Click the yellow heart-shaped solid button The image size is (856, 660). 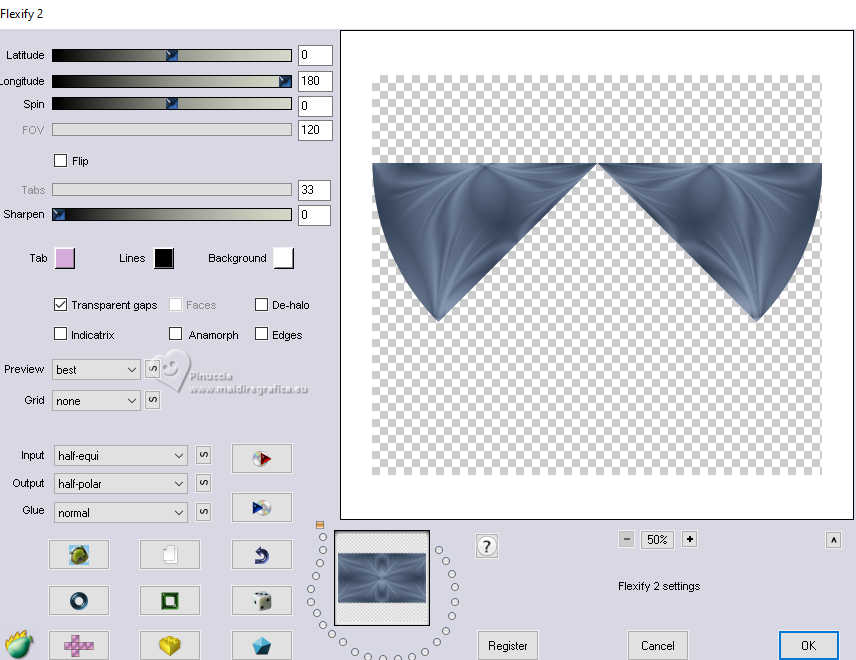(170, 645)
